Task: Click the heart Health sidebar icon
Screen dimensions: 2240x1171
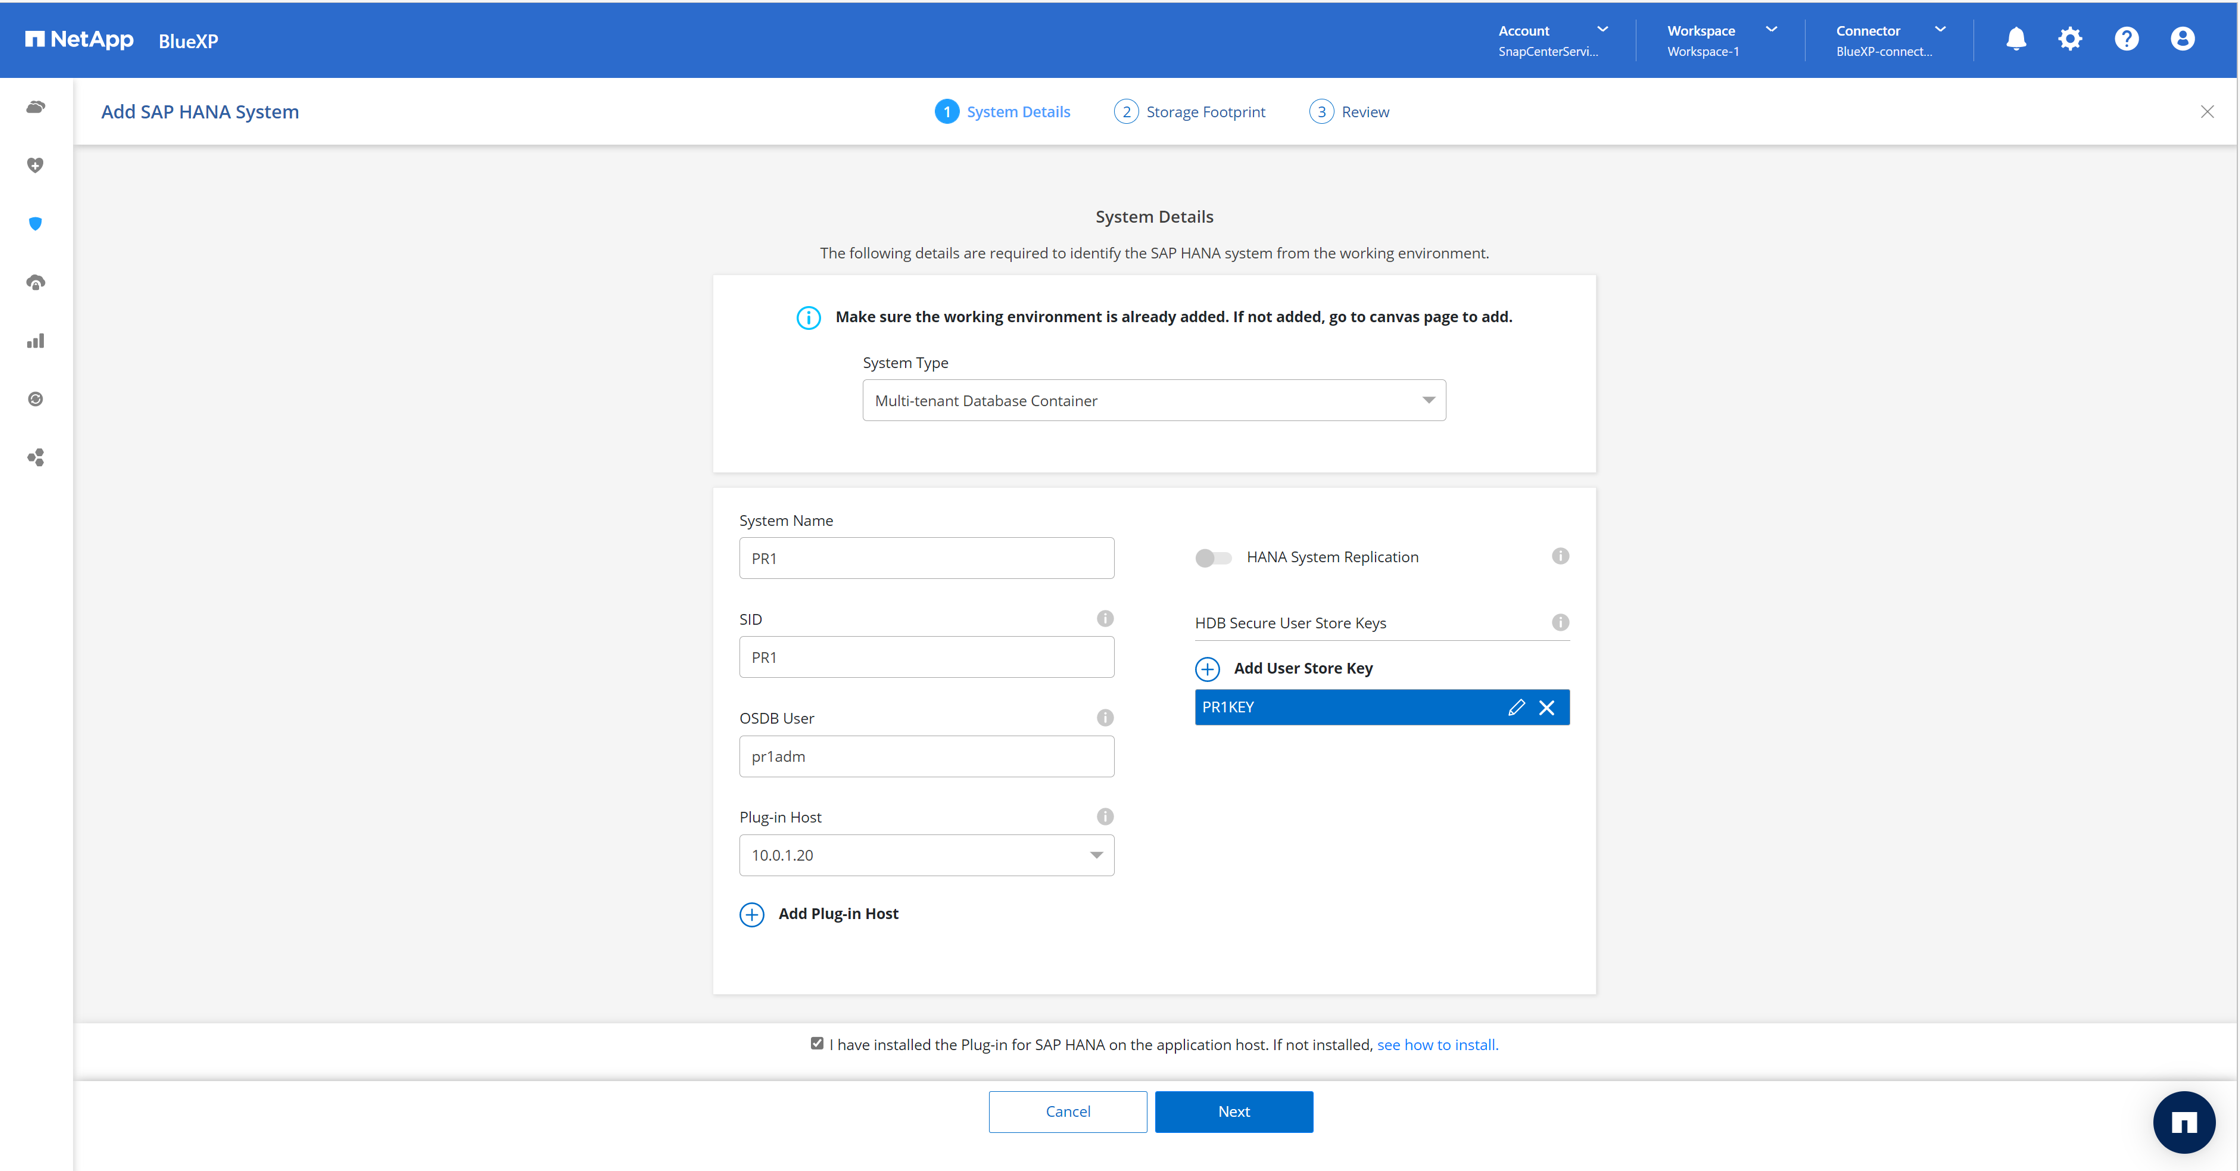Action: coord(36,165)
